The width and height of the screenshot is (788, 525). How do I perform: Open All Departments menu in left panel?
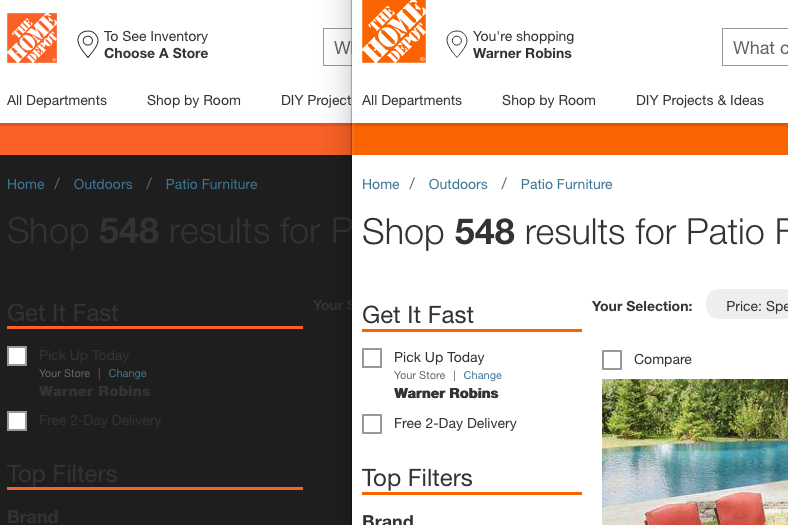pyautogui.click(x=57, y=100)
